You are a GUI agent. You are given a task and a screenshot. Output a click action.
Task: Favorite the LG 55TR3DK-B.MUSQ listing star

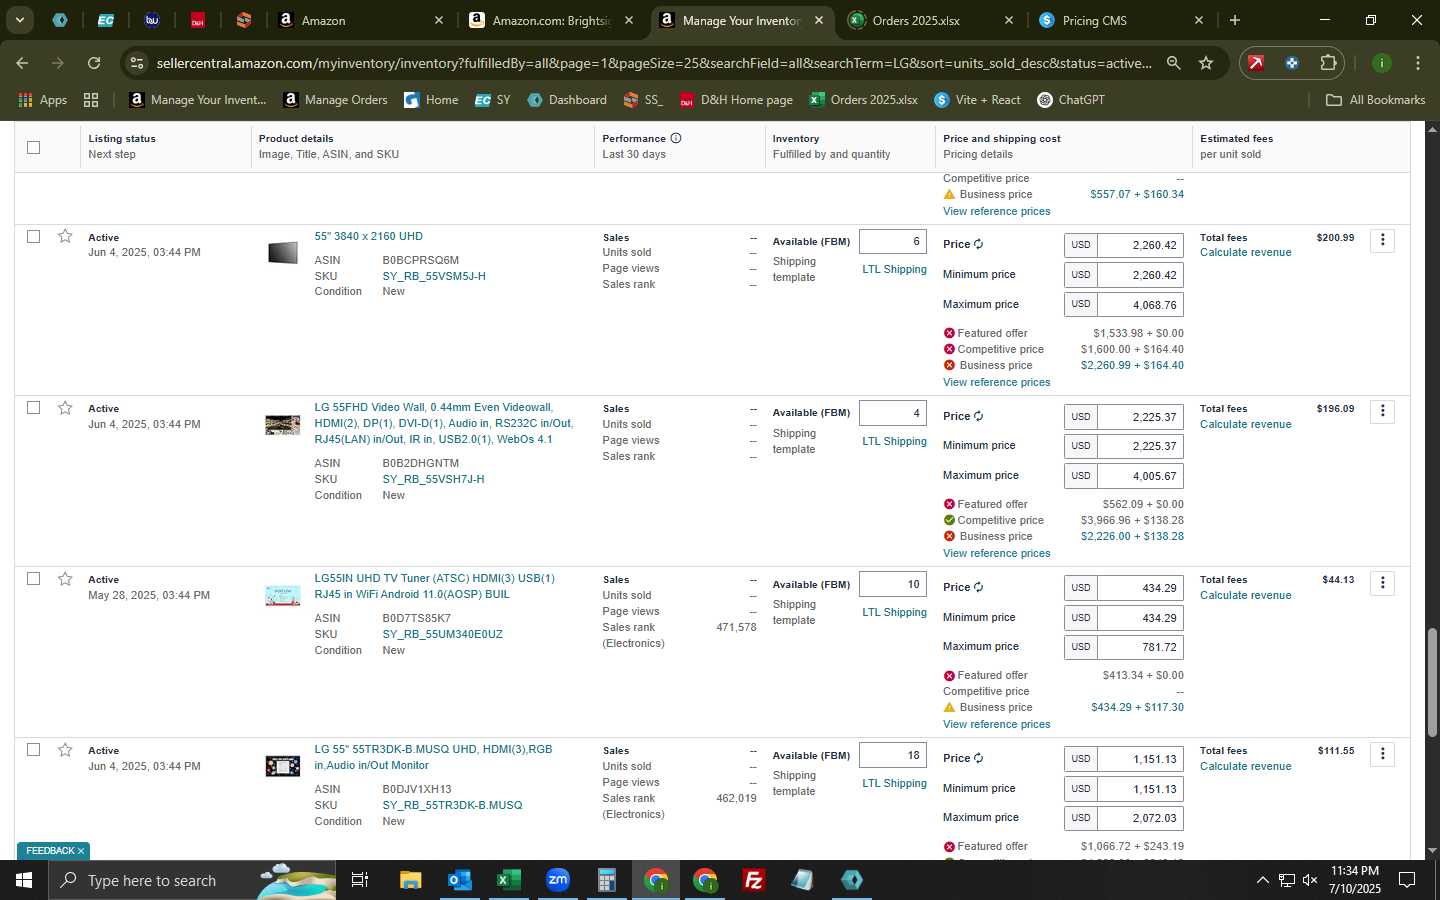[x=65, y=750]
